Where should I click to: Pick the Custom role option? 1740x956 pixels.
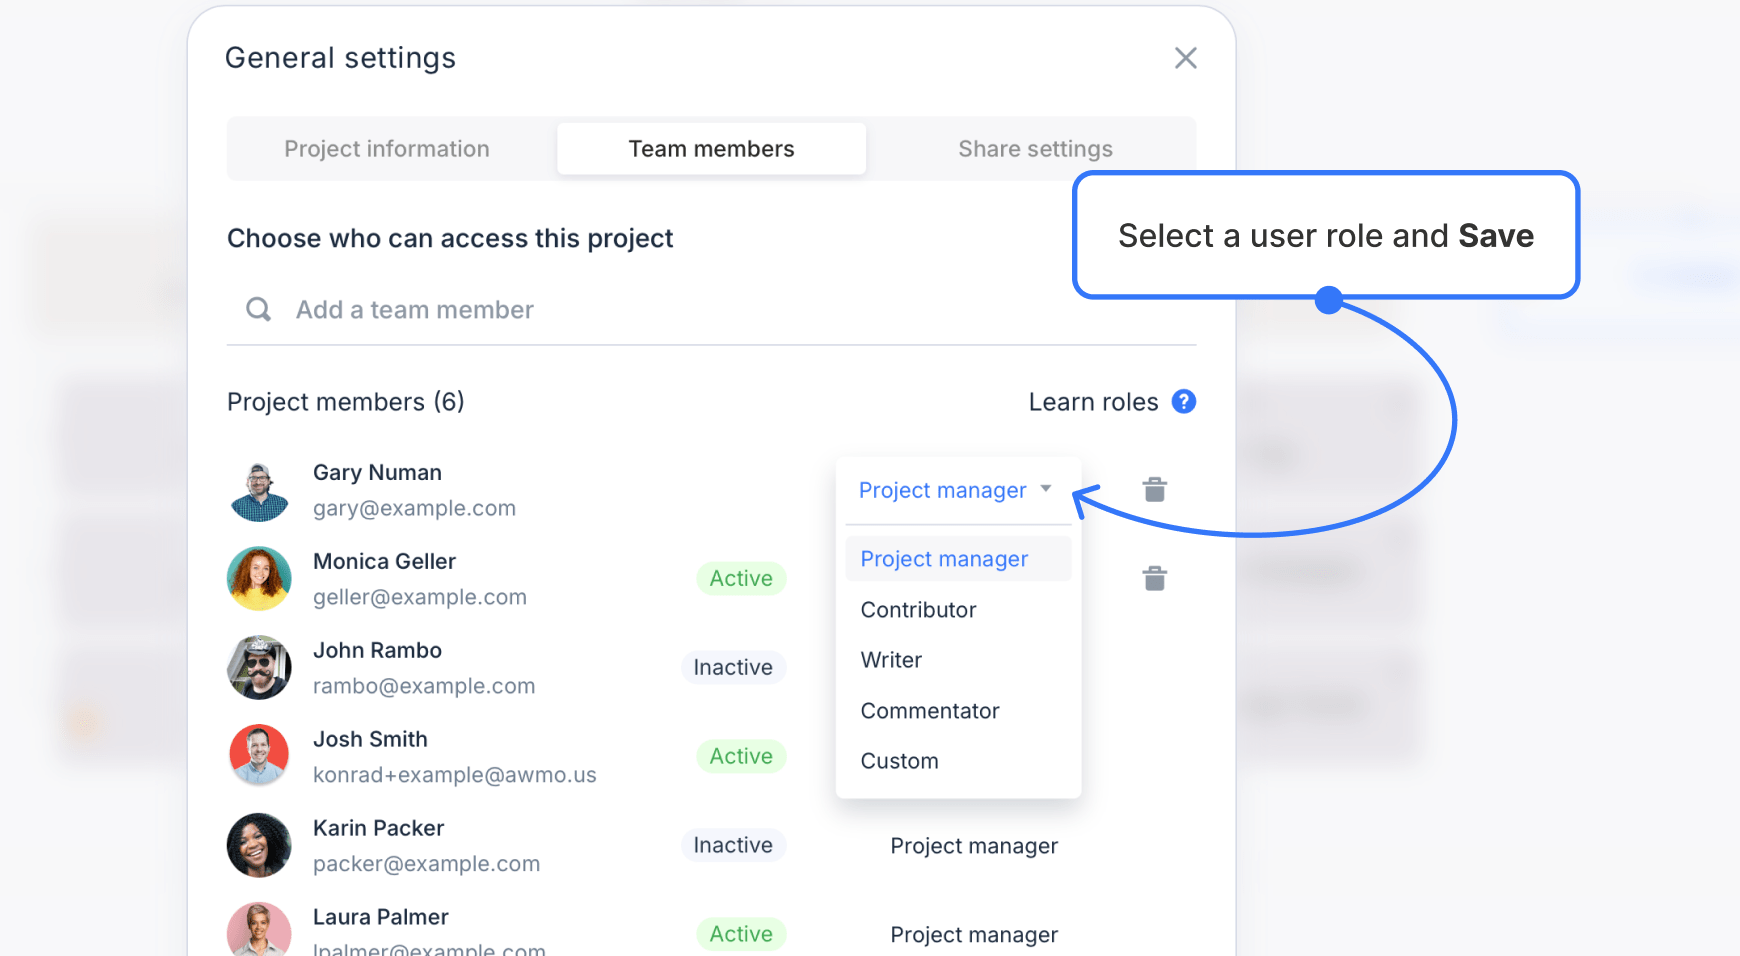pos(898,760)
